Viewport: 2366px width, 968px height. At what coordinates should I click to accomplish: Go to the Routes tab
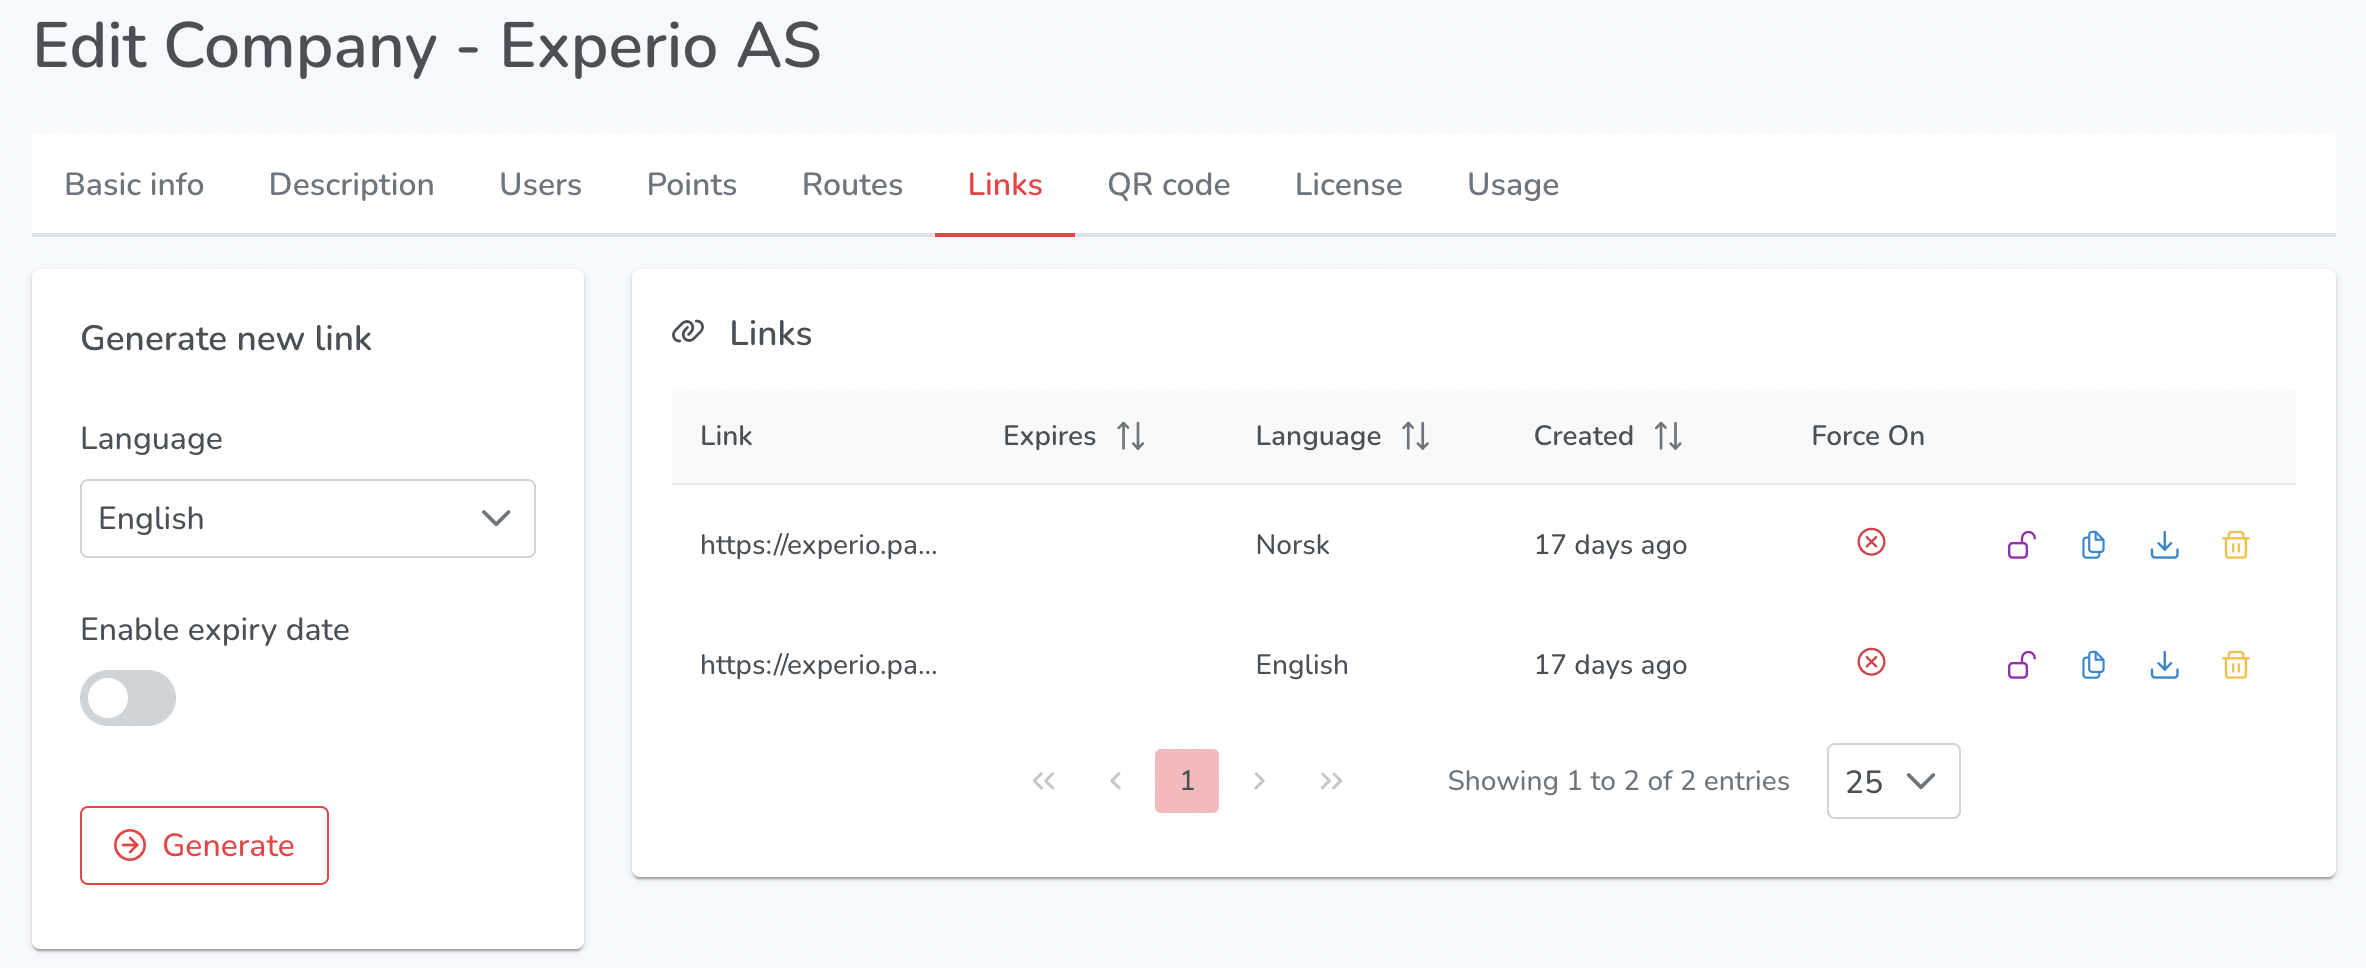click(852, 185)
